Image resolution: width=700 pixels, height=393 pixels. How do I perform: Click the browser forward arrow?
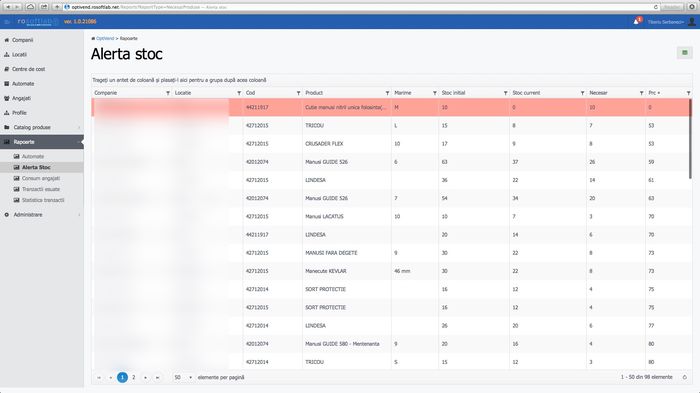point(17,7)
